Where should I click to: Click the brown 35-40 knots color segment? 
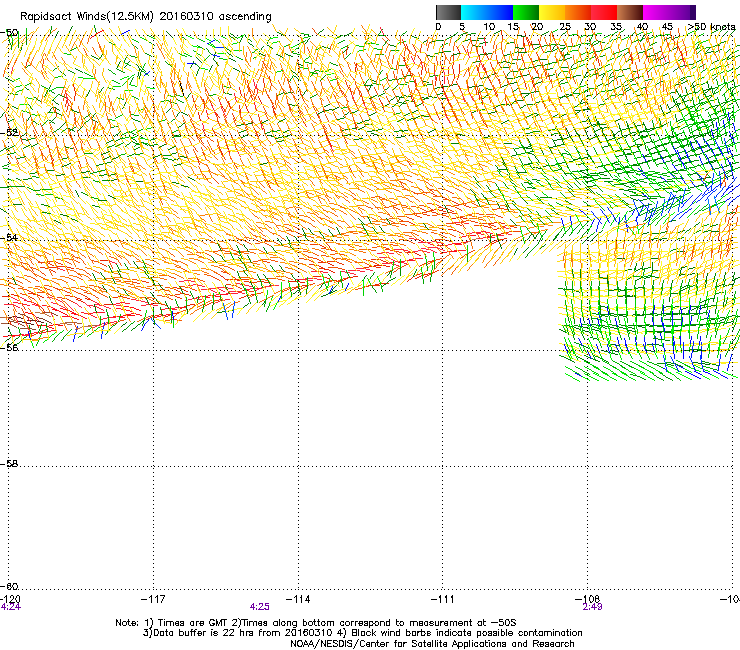[630, 12]
